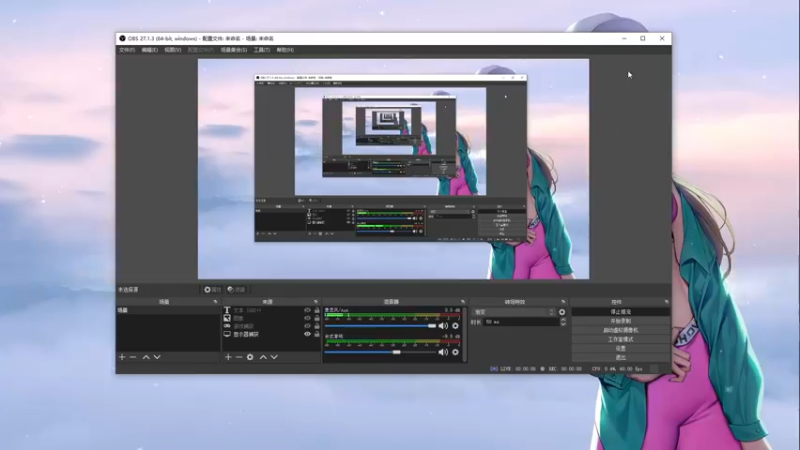This screenshot has height=450, width=800.
Task: Increase transition 时长 duration with up arrow
Action: coord(563,320)
